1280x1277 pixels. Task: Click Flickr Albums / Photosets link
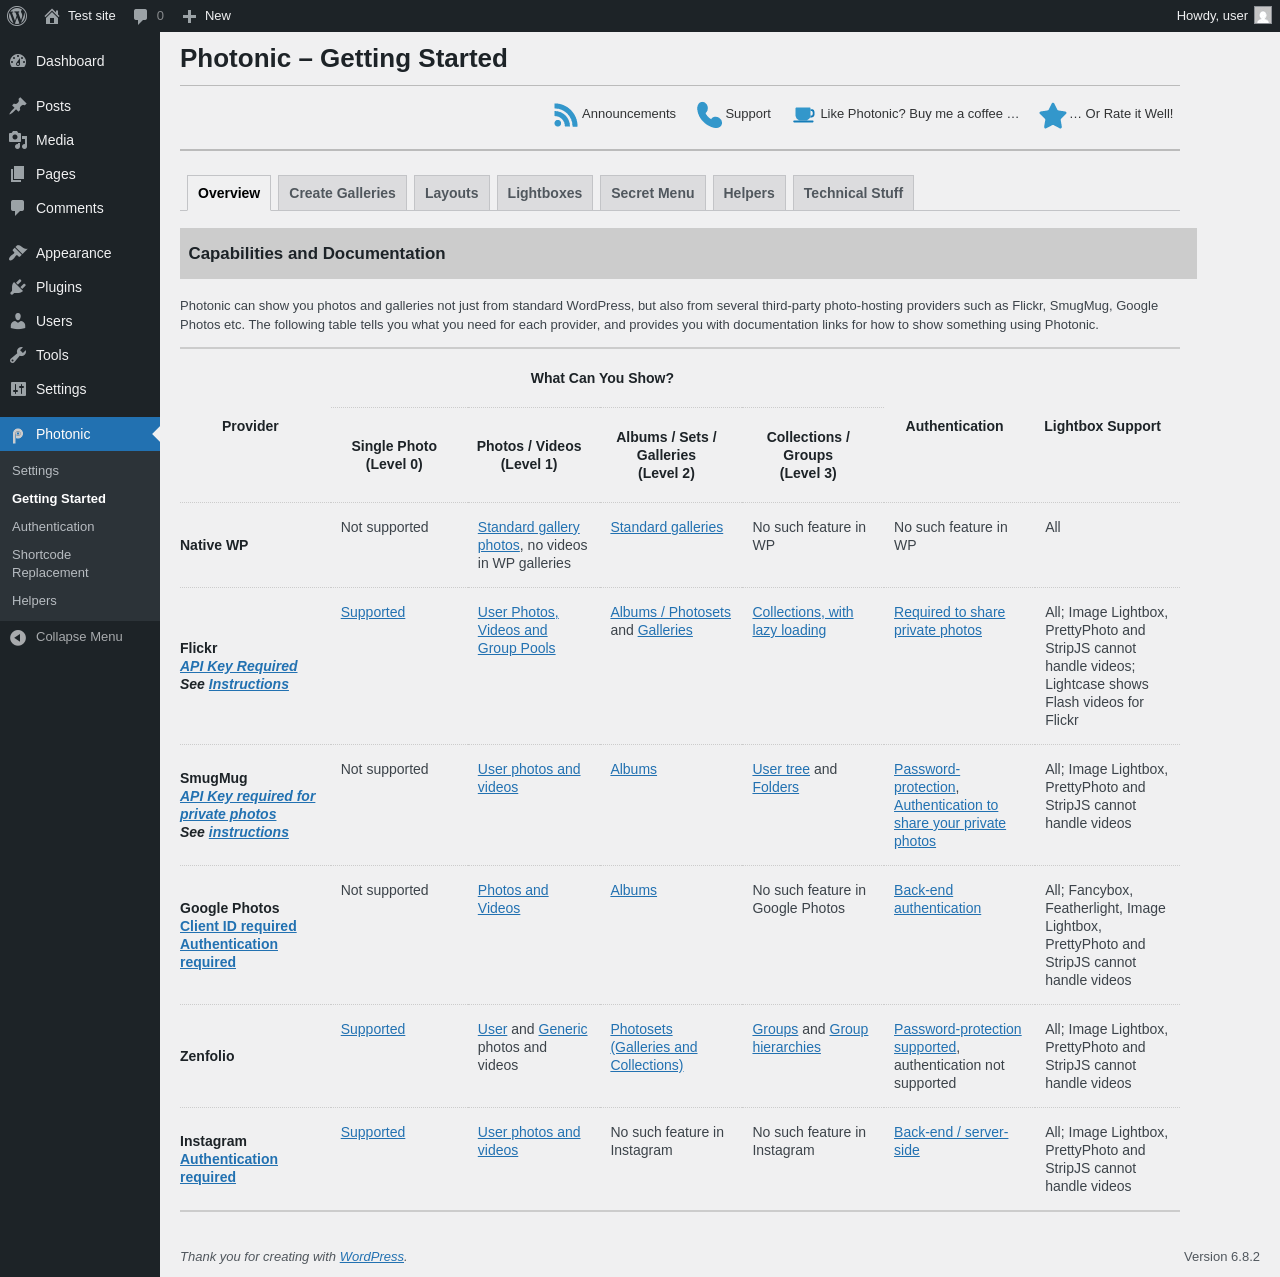[670, 612]
